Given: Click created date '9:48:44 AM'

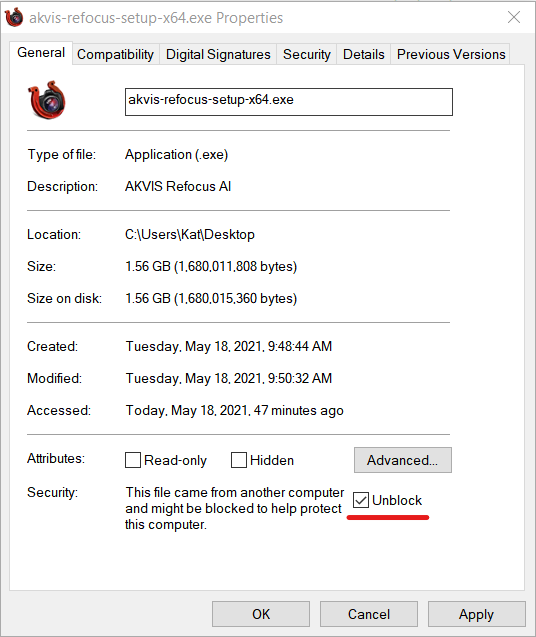Looking at the screenshot, I should [300, 347].
